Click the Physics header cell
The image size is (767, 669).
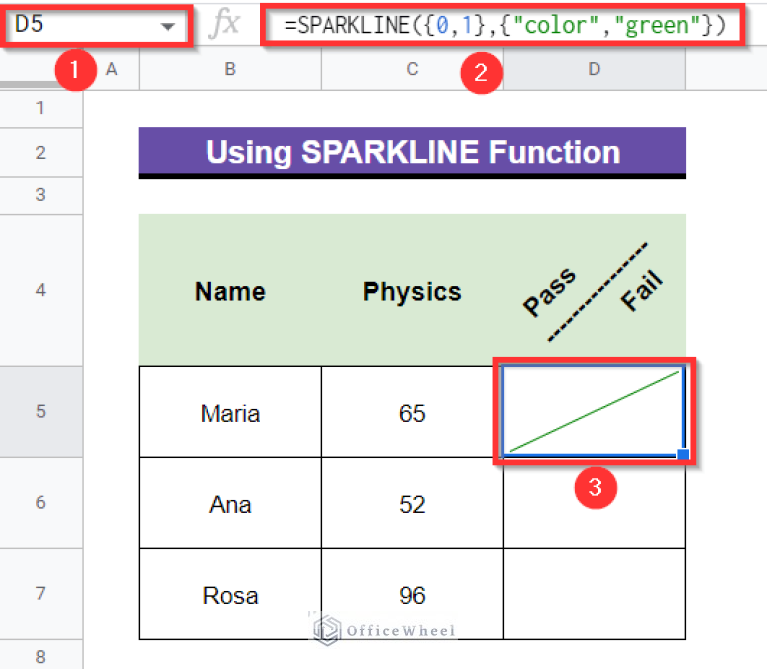(412, 291)
